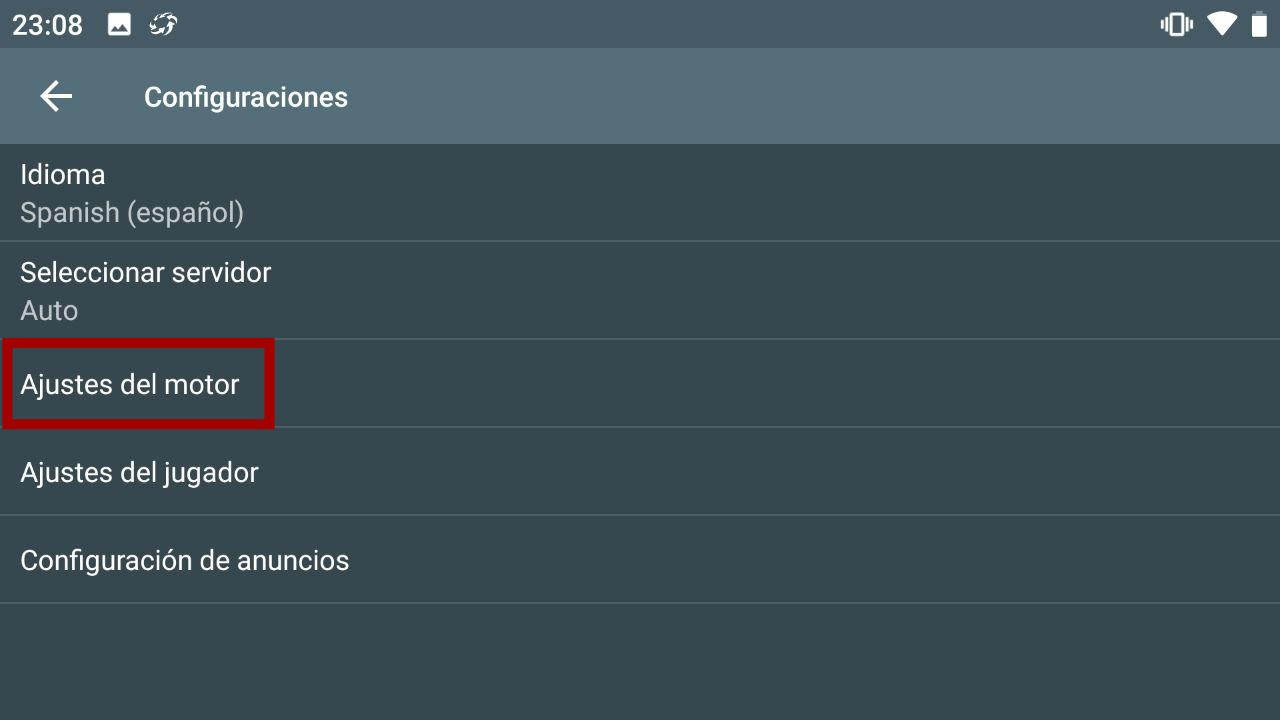Click the Configuraciones header title
Screen dimensions: 1280x720
(x=246, y=97)
